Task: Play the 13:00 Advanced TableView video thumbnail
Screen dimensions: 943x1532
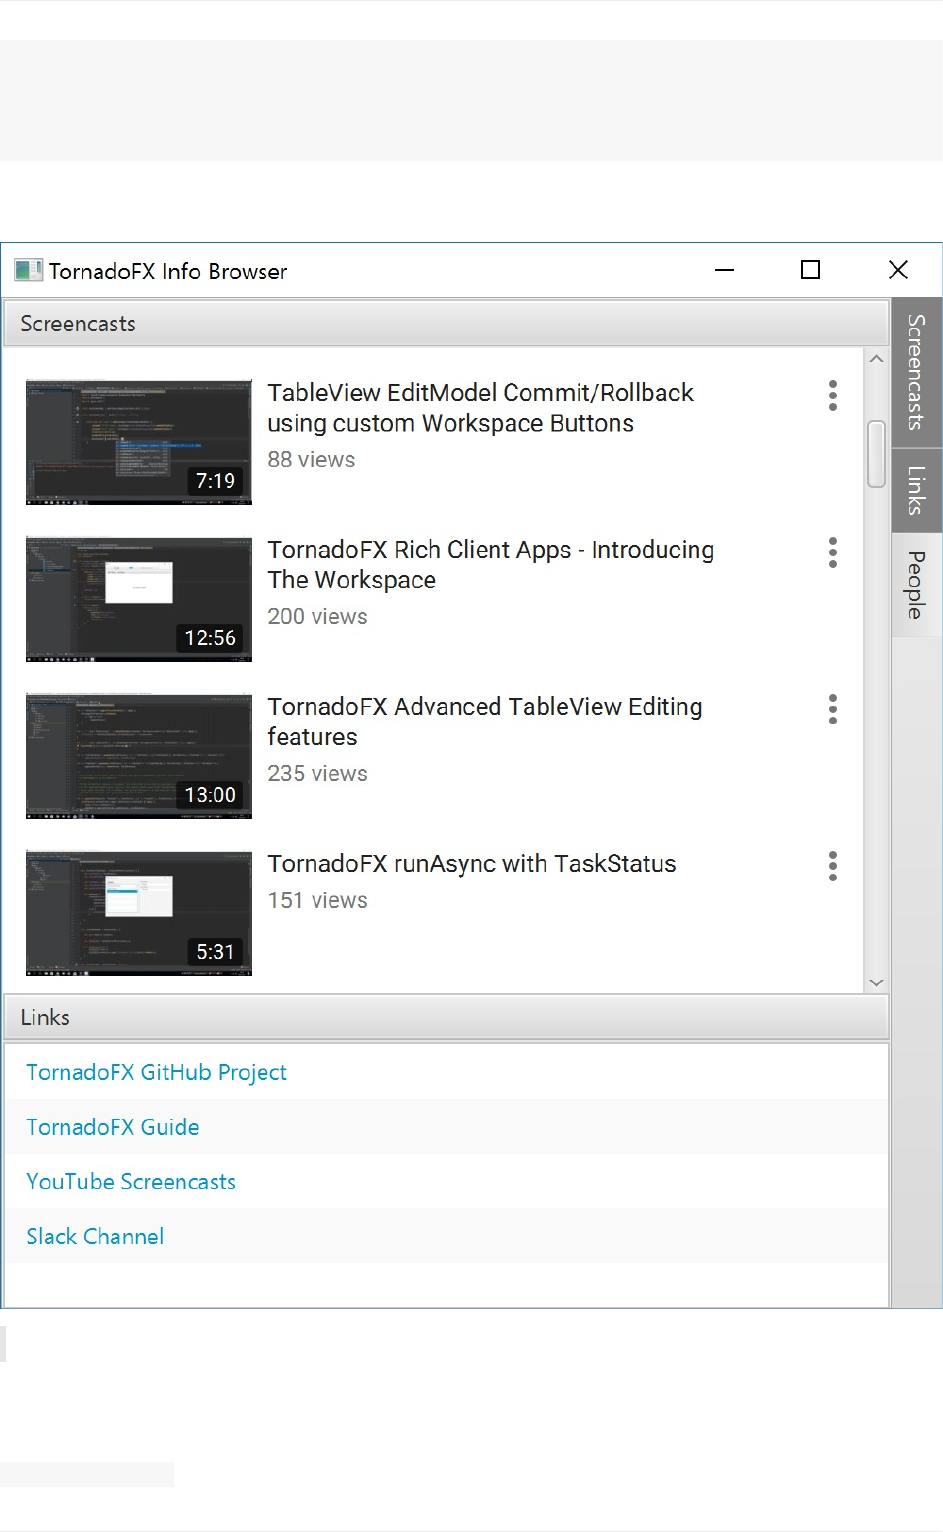Action: [139, 756]
